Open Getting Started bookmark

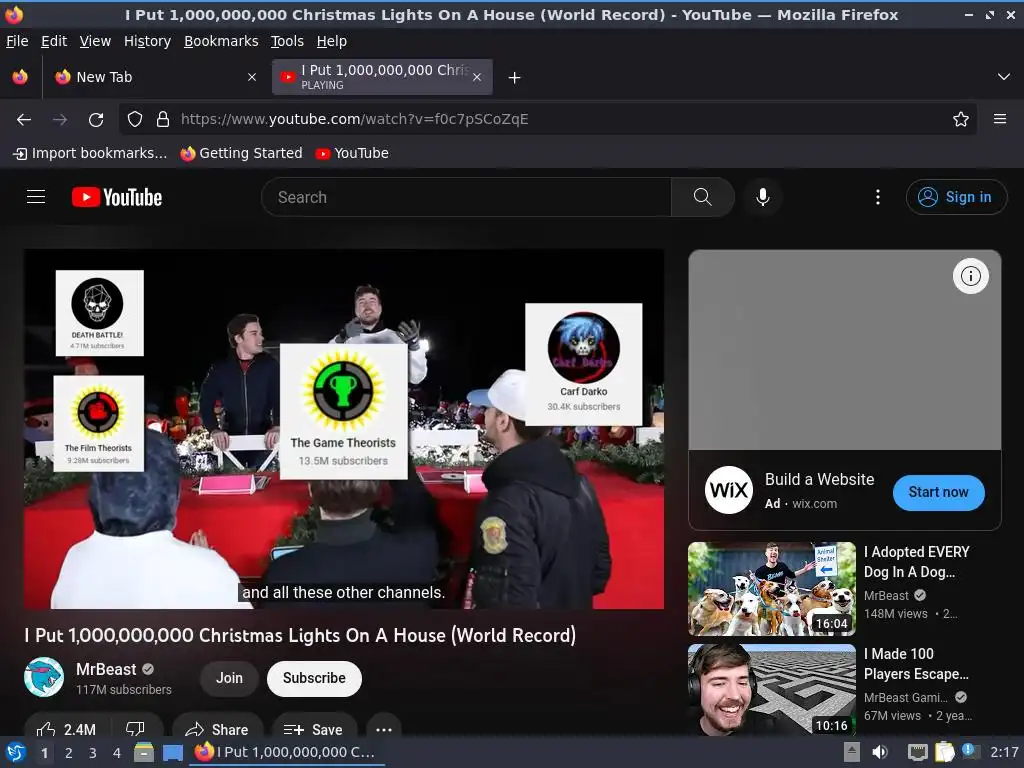242,153
